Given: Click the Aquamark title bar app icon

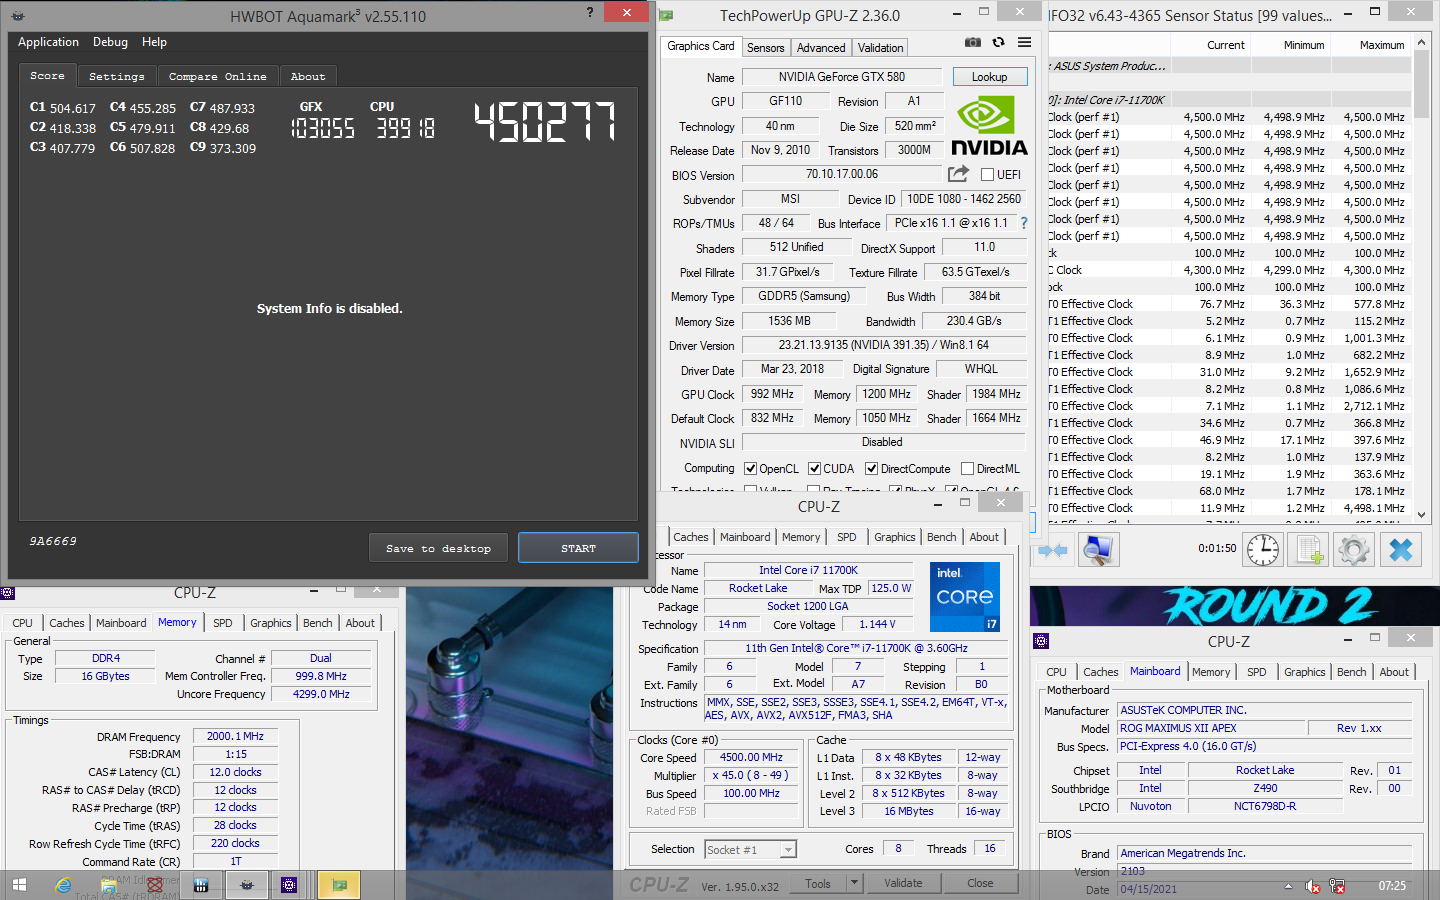Looking at the screenshot, I should pos(18,16).
